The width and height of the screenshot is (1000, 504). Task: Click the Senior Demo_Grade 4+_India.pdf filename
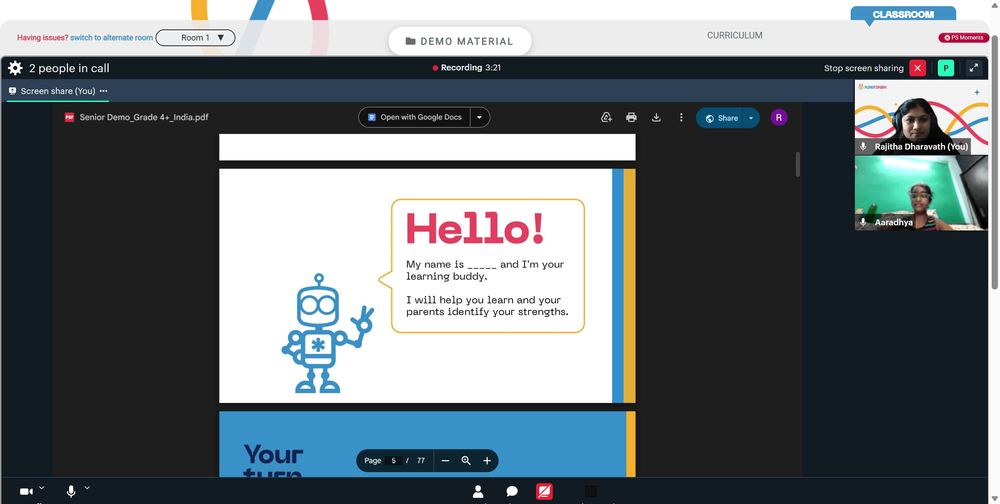pyautogui.click(x=143, y=117)
